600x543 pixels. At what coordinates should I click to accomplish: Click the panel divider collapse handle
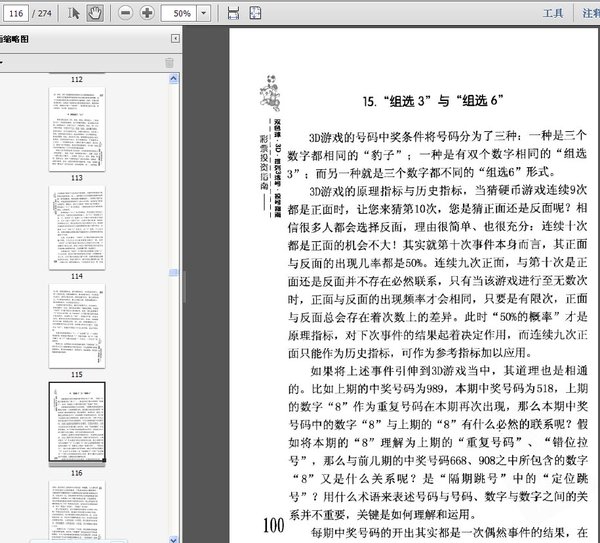[185, 285]
